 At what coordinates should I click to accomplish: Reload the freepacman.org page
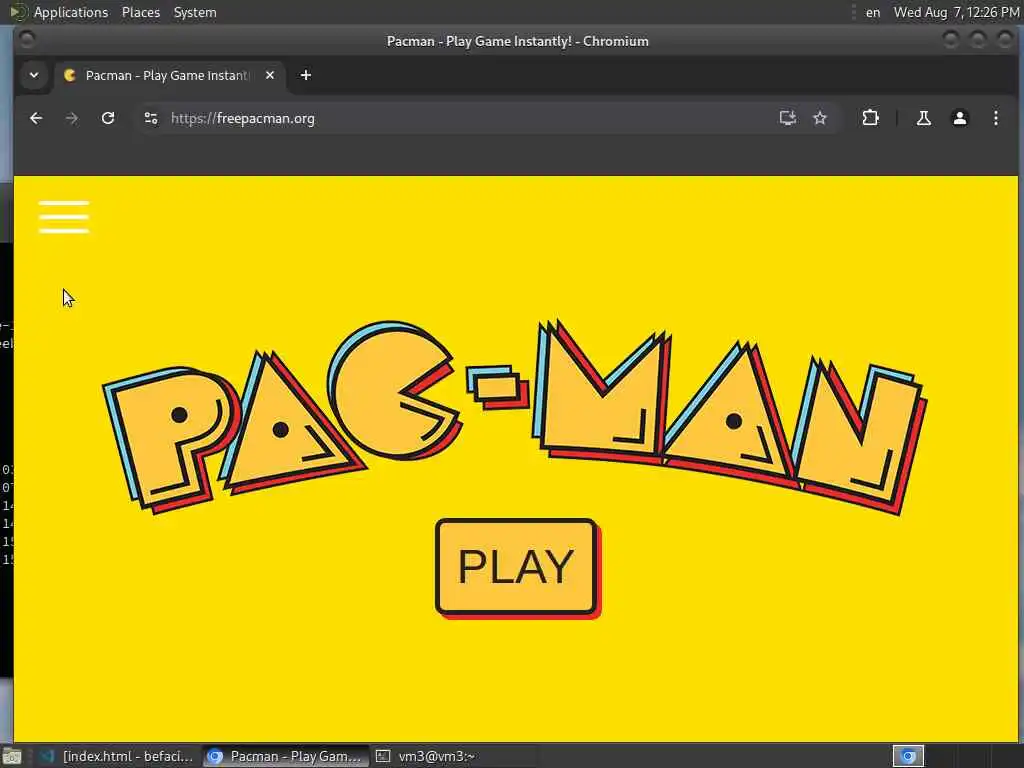pyautogui.click(x=108, y=118)
